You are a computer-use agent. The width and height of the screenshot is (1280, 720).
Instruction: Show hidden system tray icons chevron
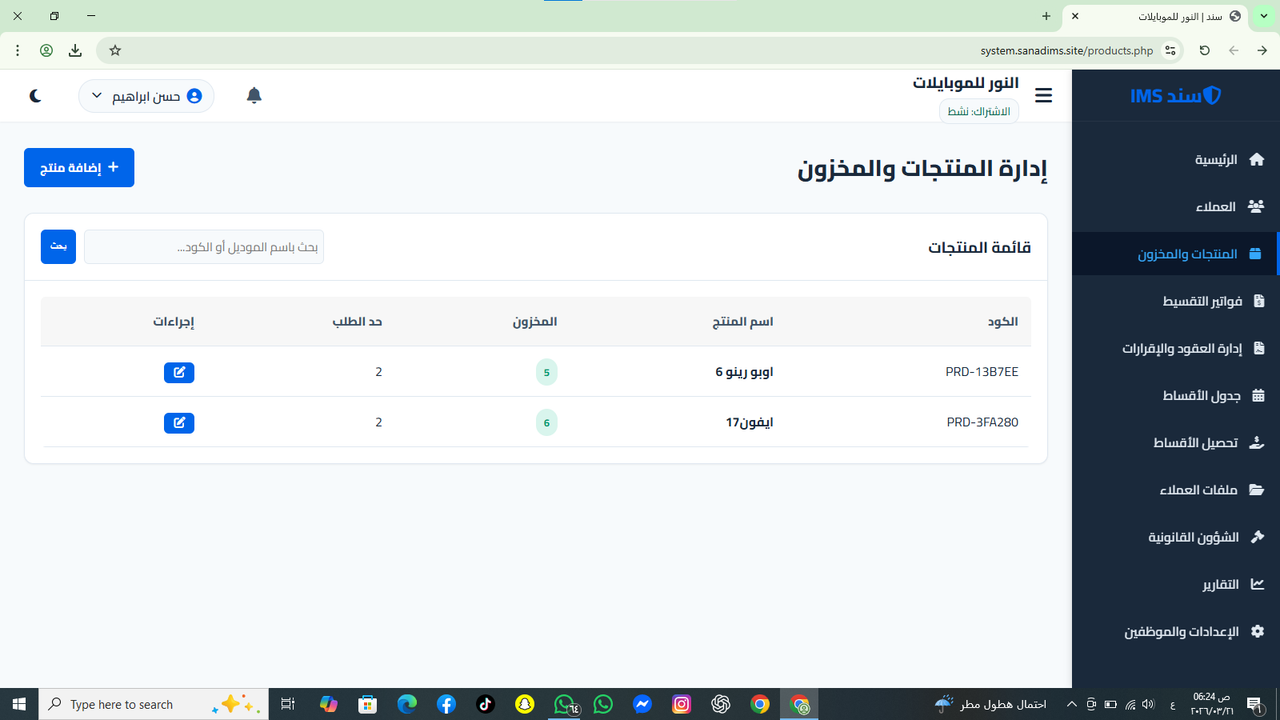[1072, 704]
